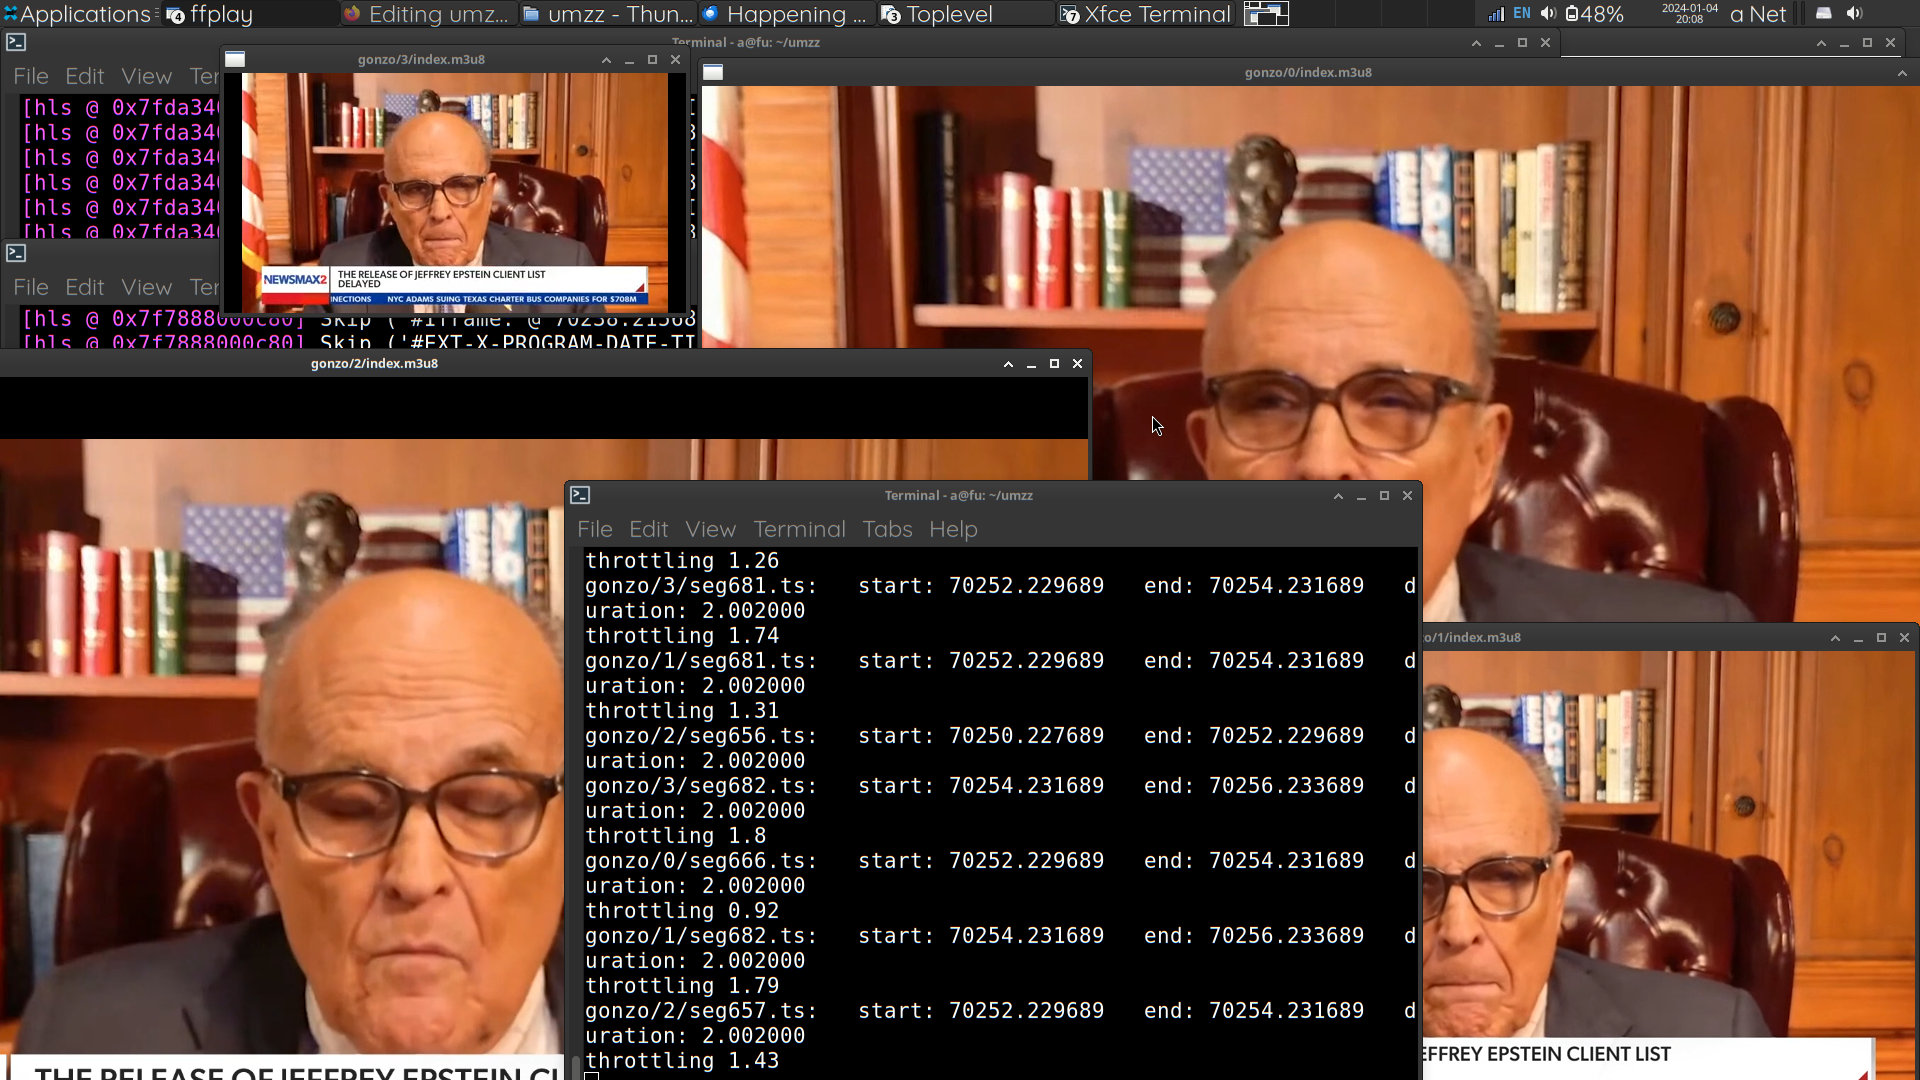1920x1080 pixels.
Task: Open the battery indicator showing 48%
Action: coord(1595,14)
